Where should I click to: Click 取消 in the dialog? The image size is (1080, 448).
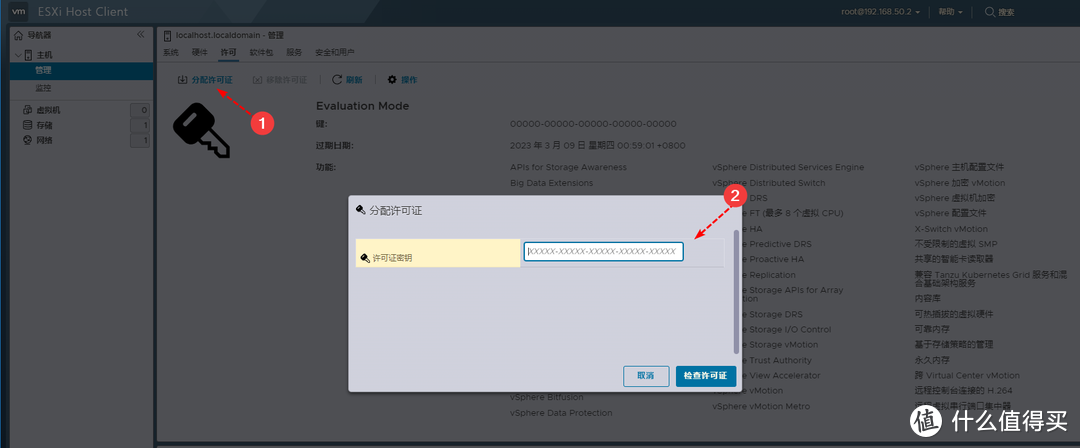tap(645, 376)
